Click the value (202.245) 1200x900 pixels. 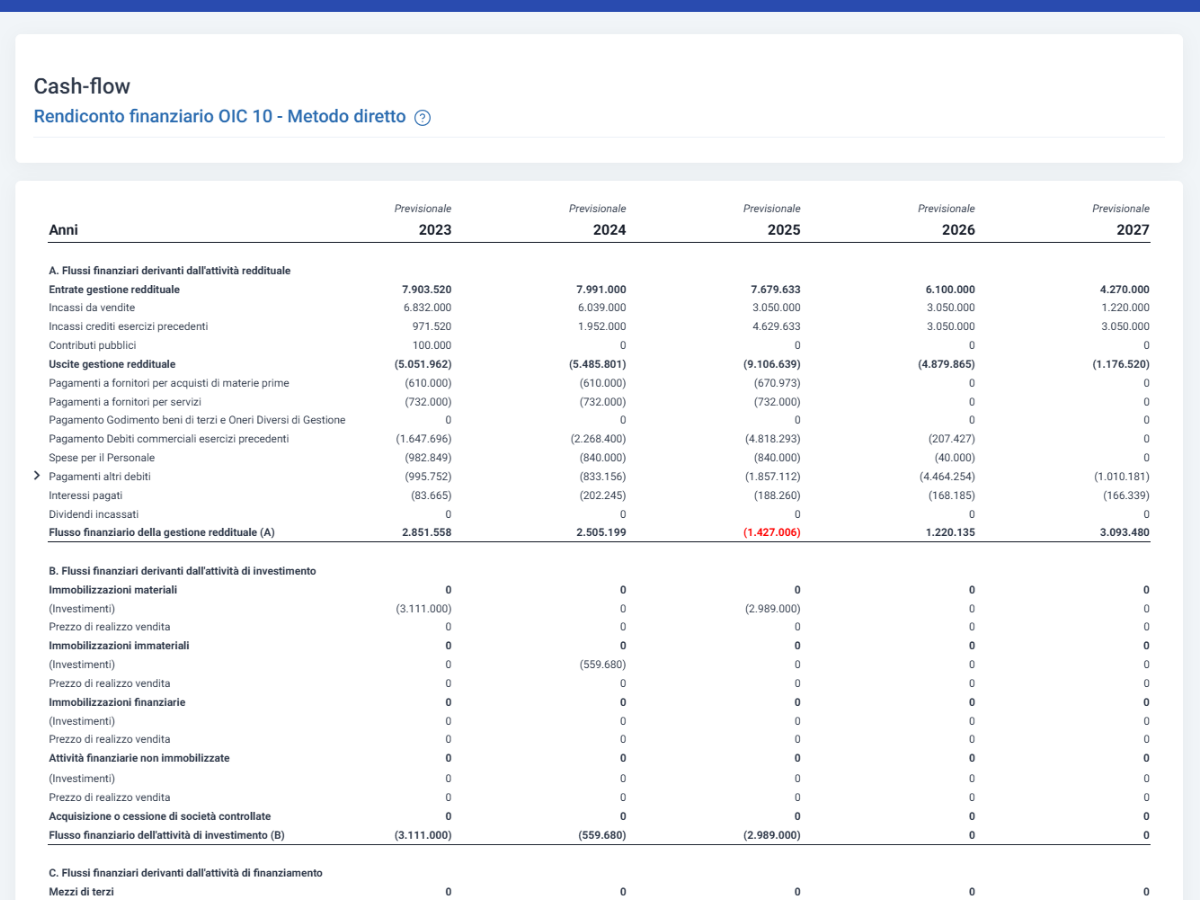(603, 495)
